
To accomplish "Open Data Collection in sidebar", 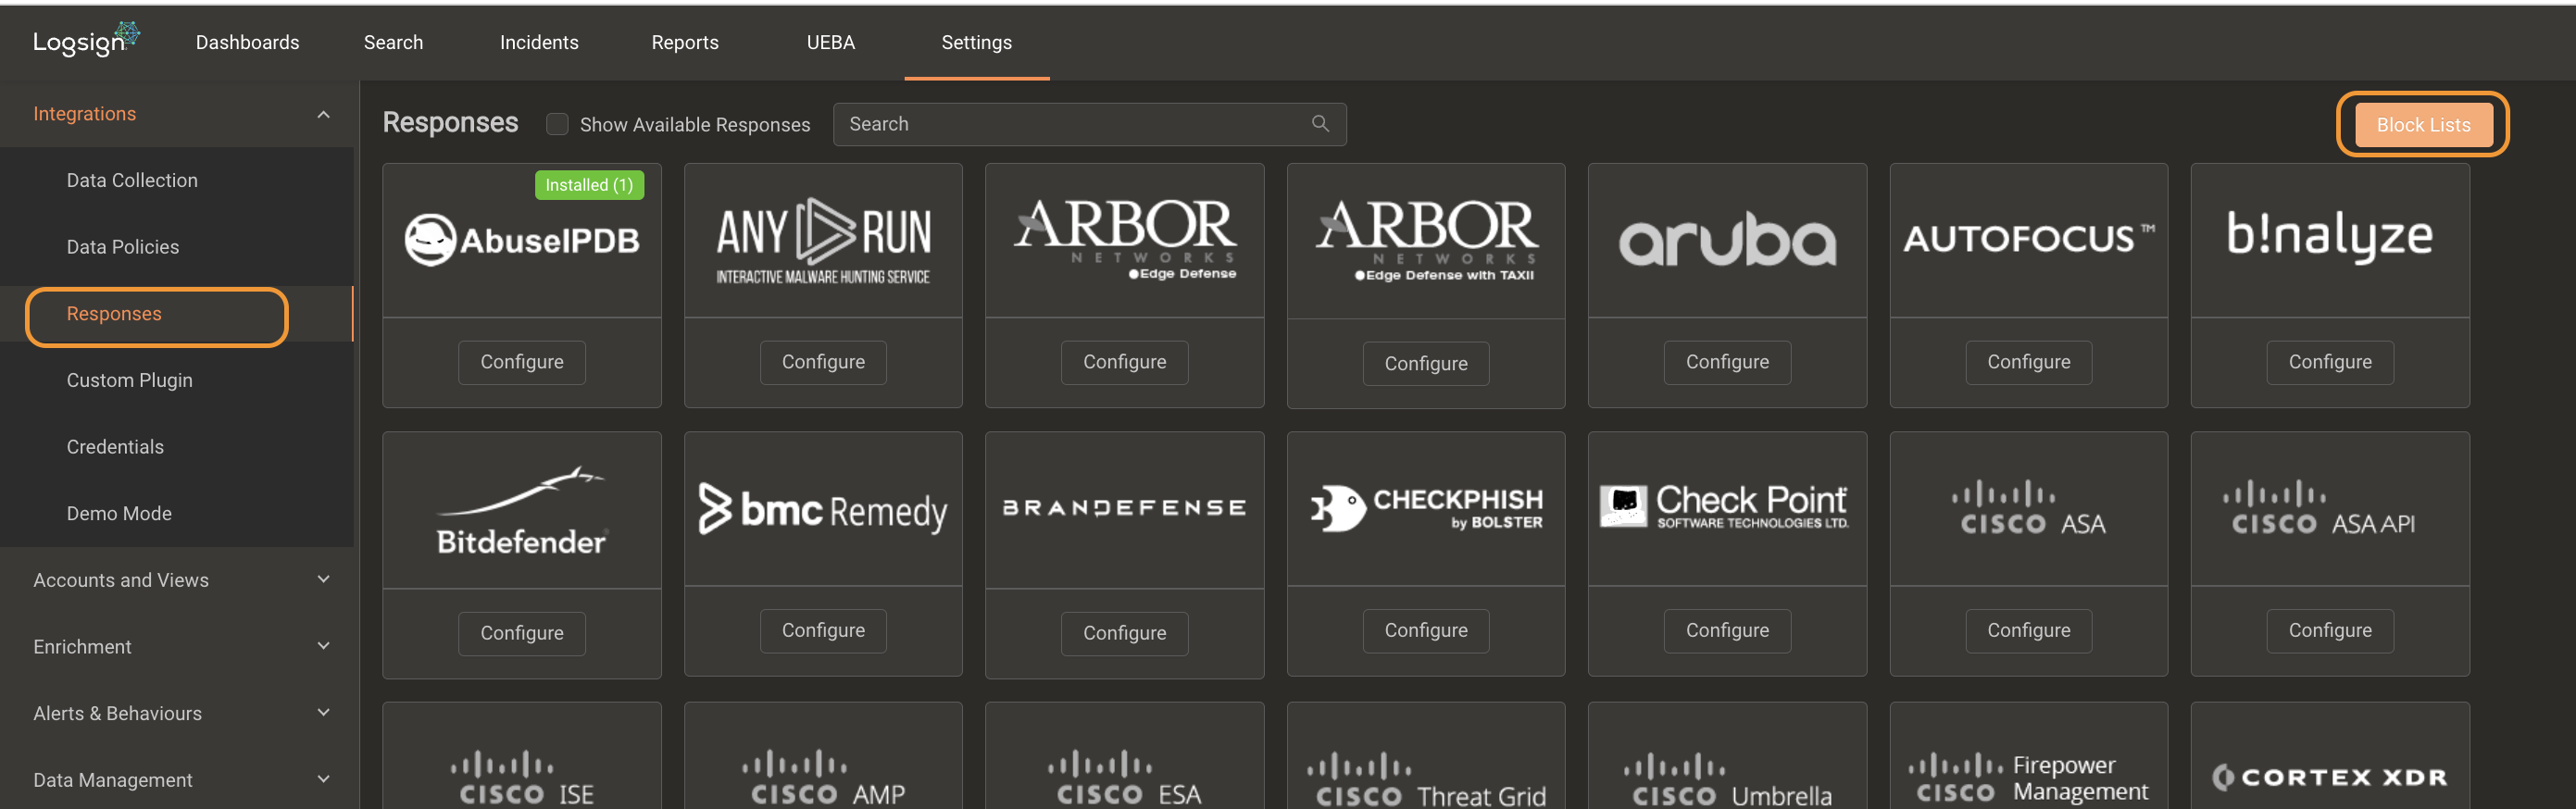I will pos(132,180).
